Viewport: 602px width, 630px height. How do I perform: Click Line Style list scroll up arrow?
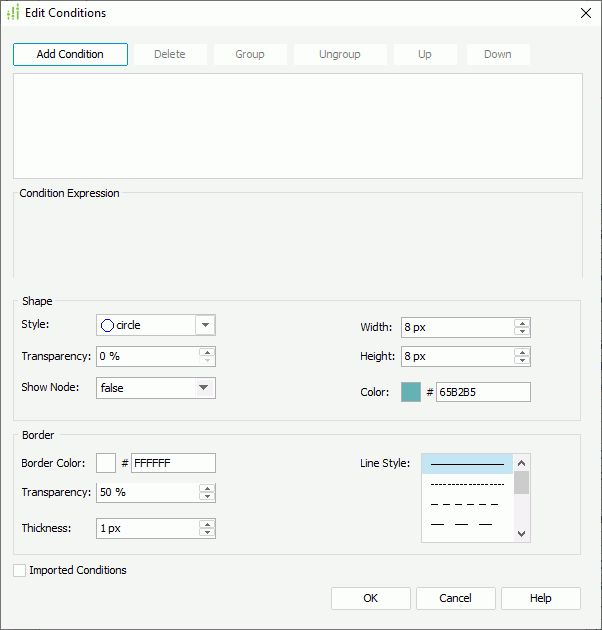[x=522, y=463]
